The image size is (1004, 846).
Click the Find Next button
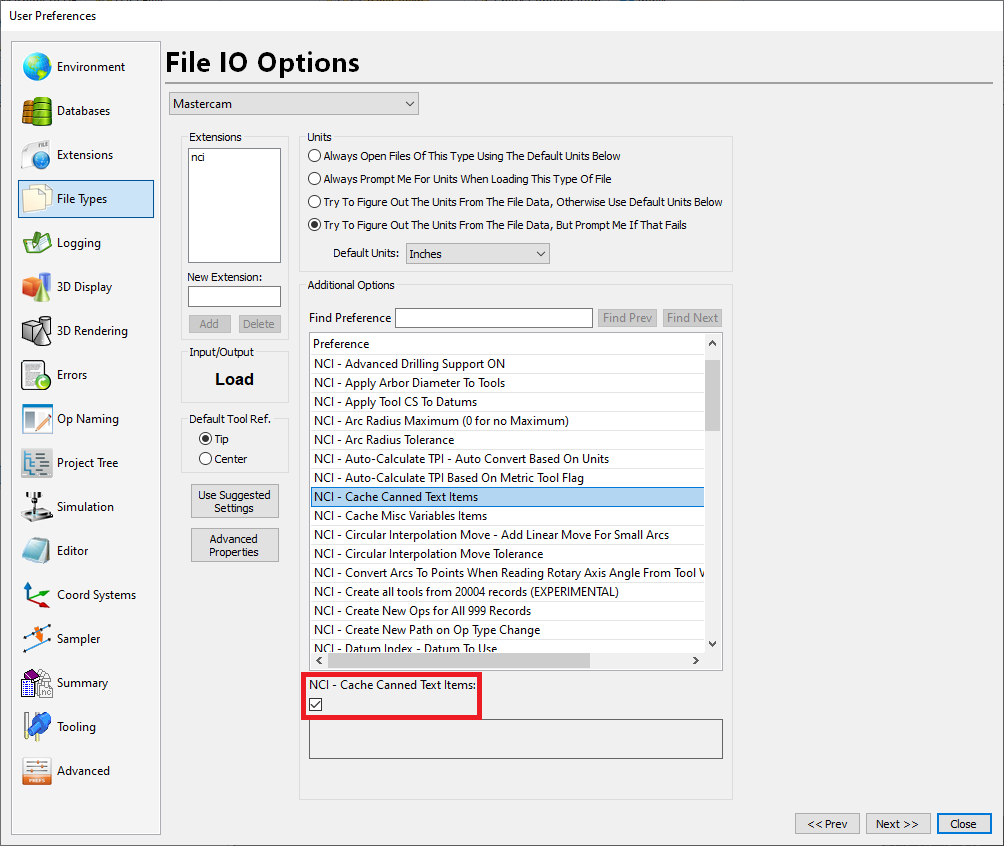pyautogui.click(x=692, y=318)
